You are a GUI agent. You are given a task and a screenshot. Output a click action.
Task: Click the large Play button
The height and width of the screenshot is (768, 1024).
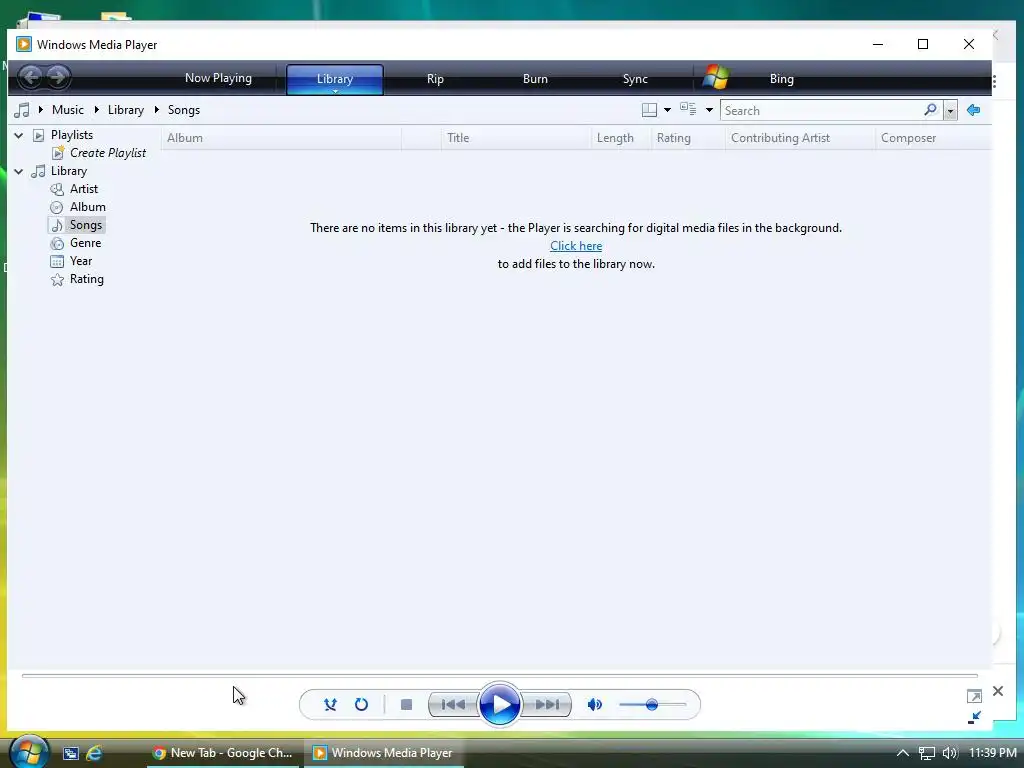(x=500, y=704)
